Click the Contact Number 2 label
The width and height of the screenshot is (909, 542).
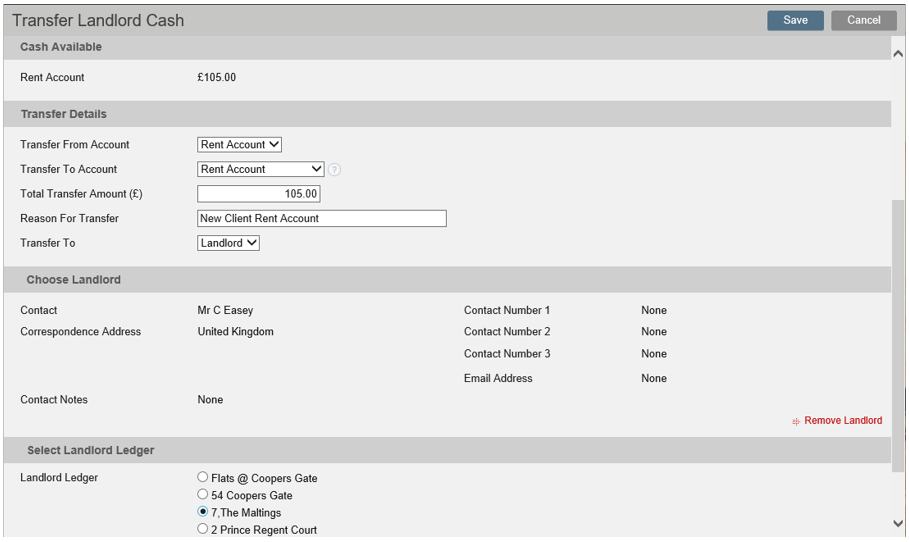click(x=507, y=332)
